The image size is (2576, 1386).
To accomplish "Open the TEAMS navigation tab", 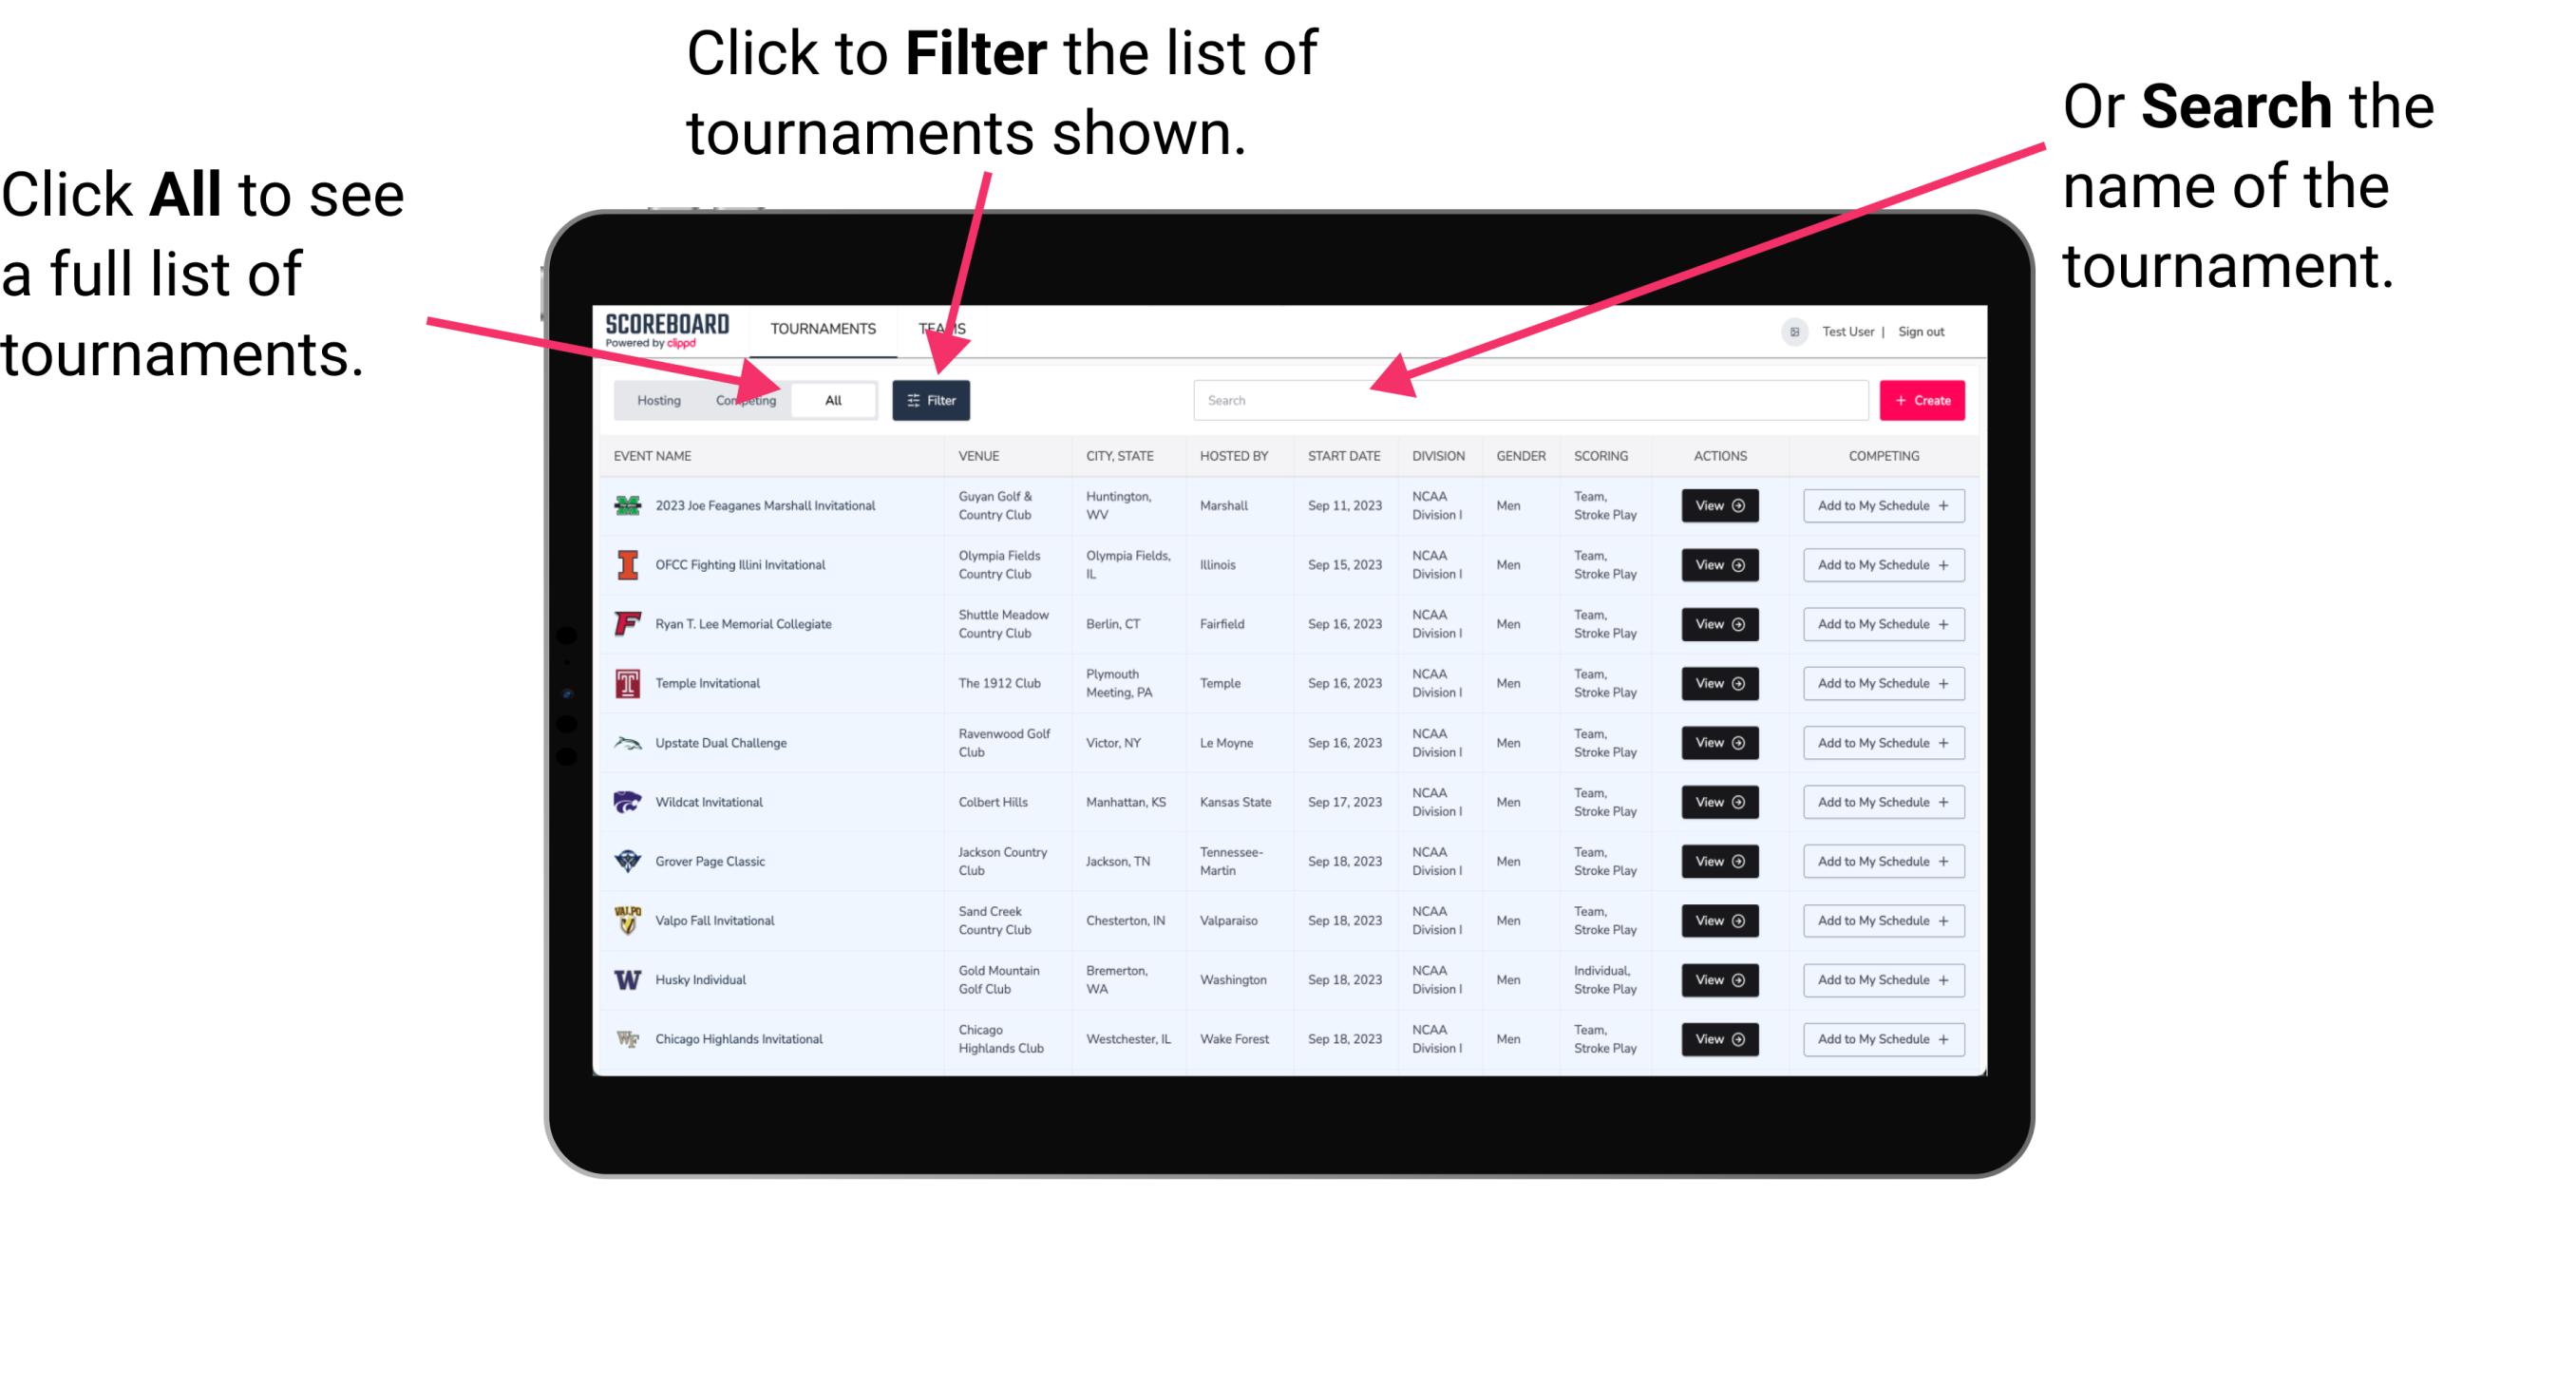I will click(x=943, y=328).
